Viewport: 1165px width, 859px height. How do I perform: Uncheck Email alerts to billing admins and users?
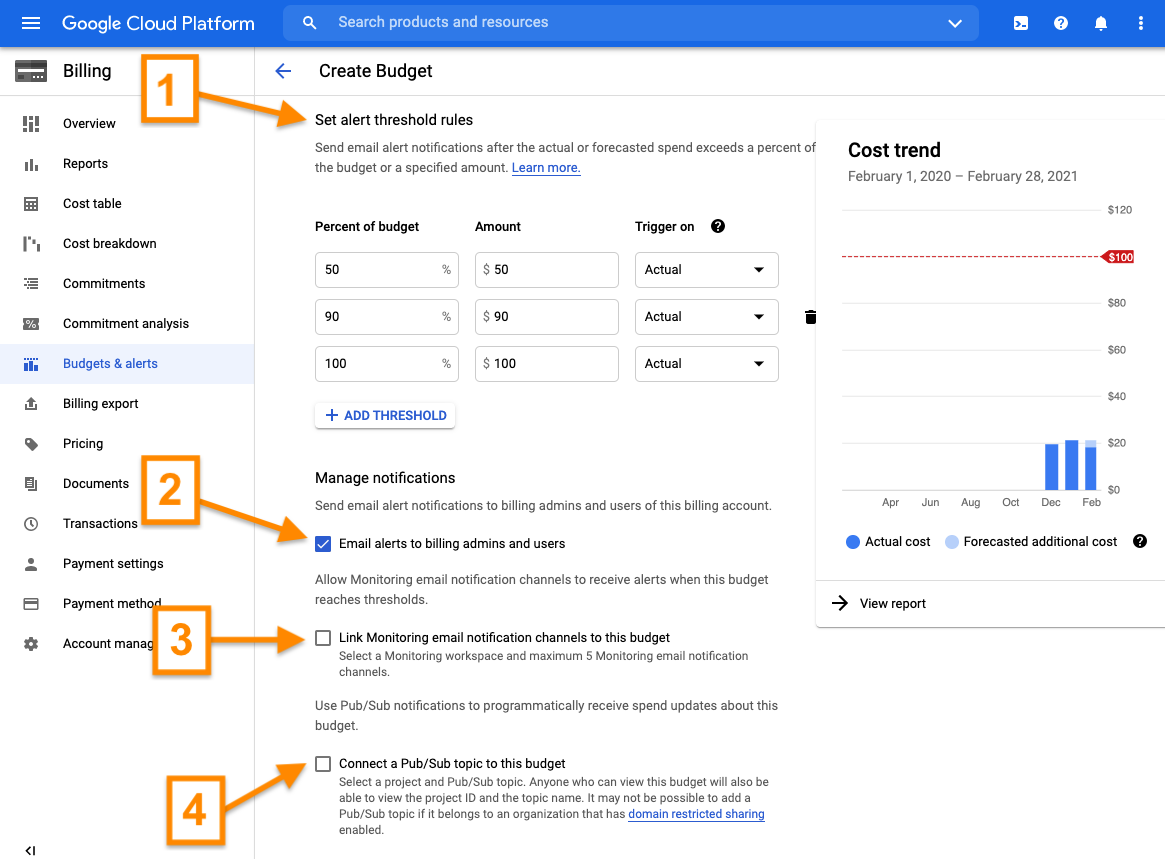pyautogui.click(x=323, y=544)
